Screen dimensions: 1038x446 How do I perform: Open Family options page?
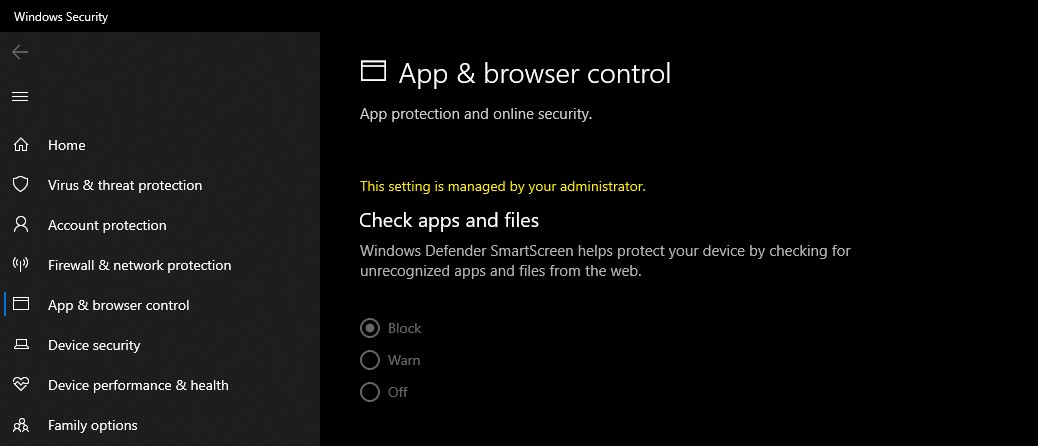(93, 425)
